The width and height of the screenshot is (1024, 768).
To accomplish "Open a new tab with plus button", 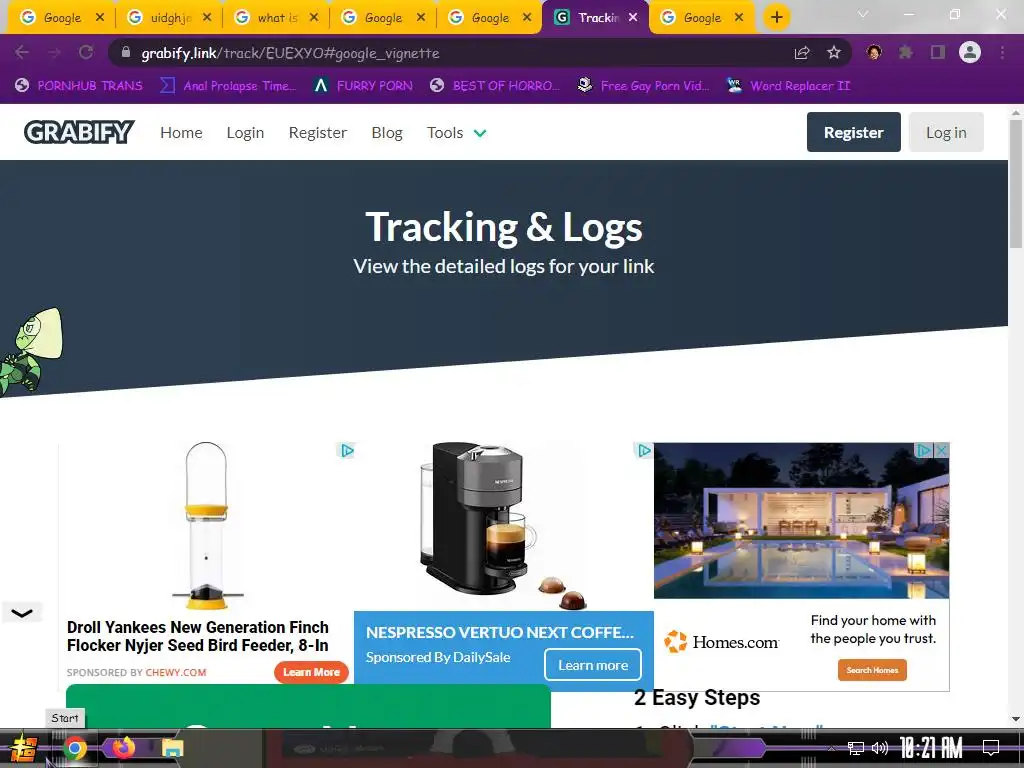I will (x=776, y=18).
